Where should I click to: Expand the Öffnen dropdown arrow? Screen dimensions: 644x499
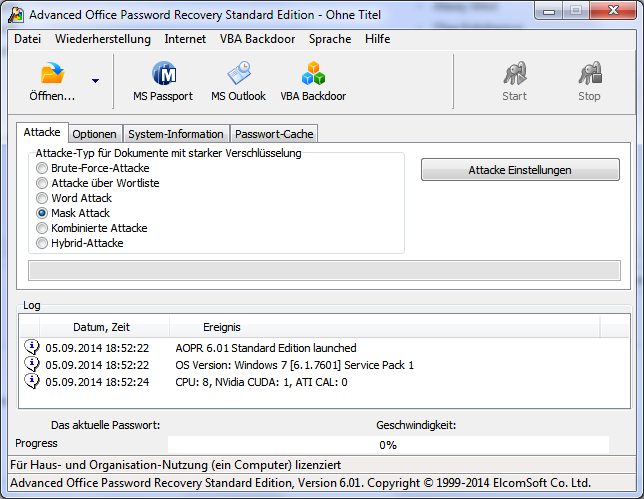coord(95,81)
